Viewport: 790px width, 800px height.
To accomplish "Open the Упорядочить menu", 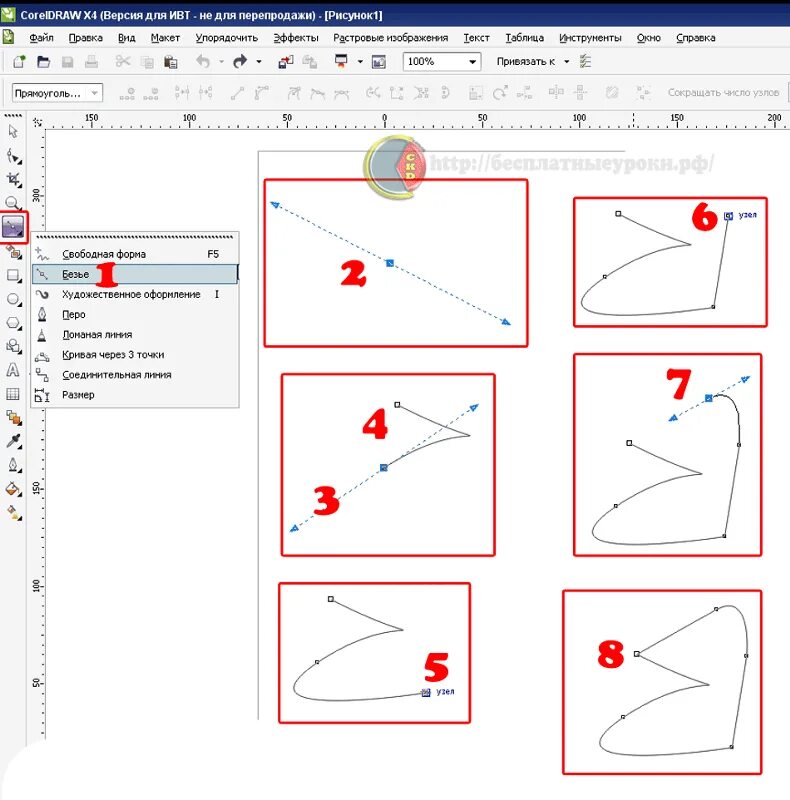I will point(227,38).
